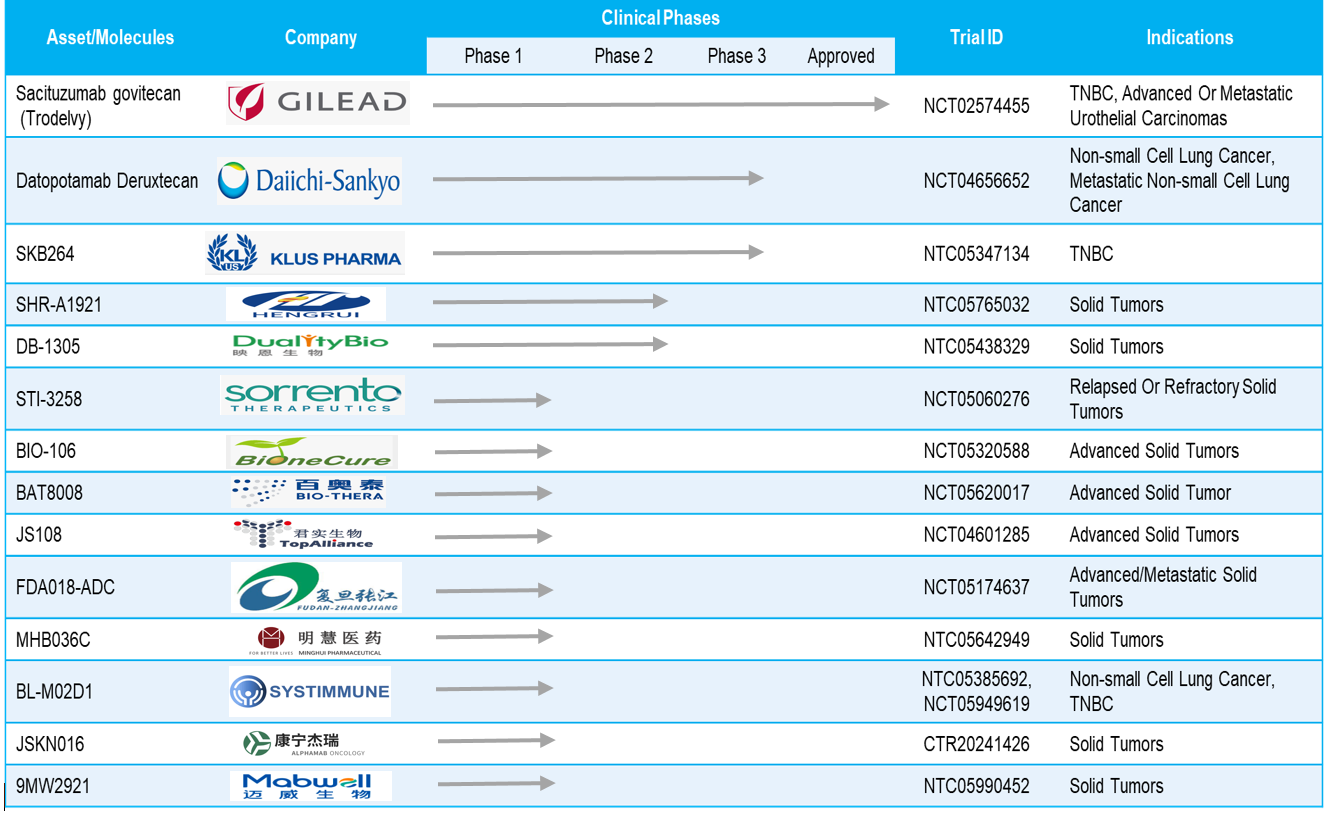The image size is (1326, 814).
Task: Click the GILEAD company logo
Action: [x=316, y=101]
